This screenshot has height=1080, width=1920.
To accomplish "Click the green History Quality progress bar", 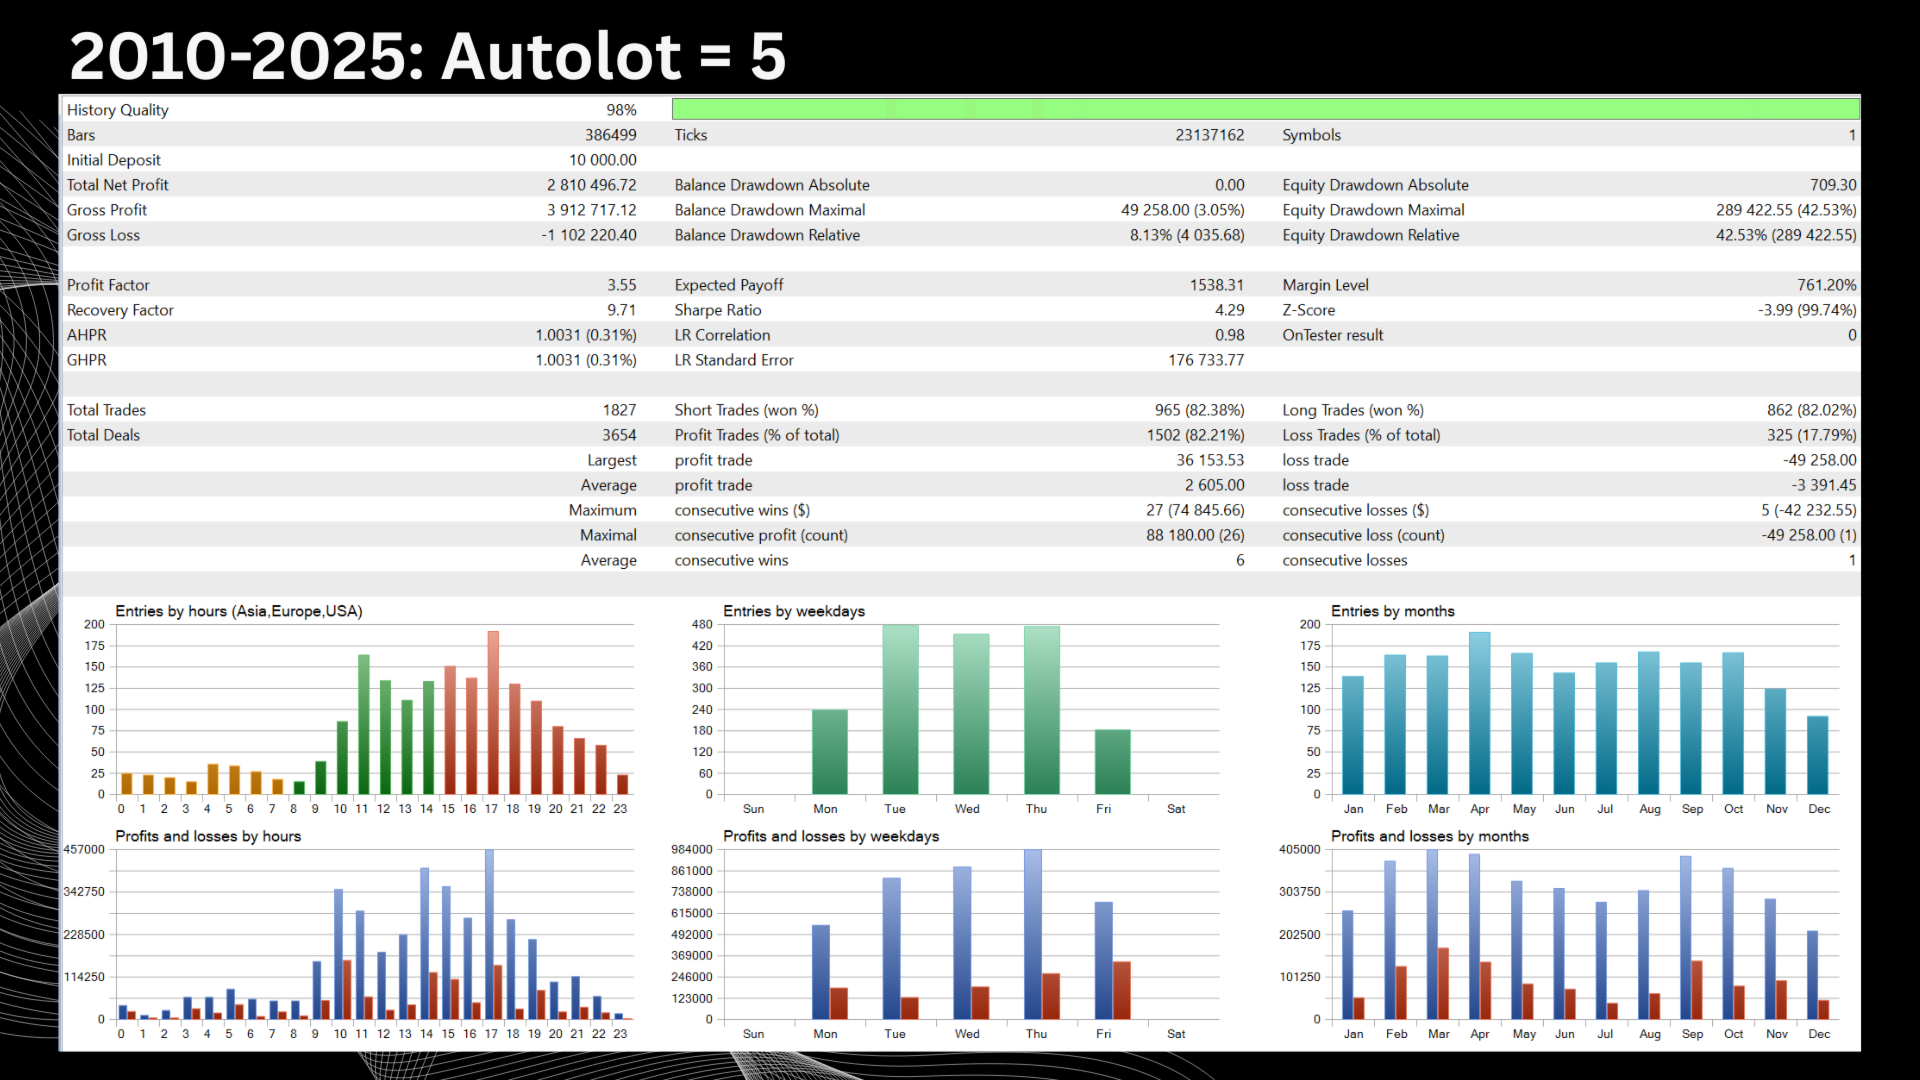I will click(x=1263, y=109).
